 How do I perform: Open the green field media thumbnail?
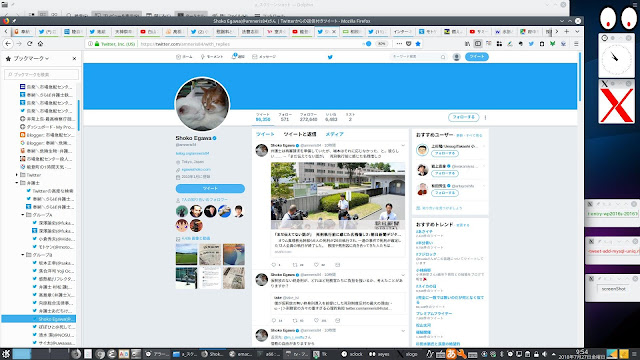pyautogui.click(x=187, y=254)
